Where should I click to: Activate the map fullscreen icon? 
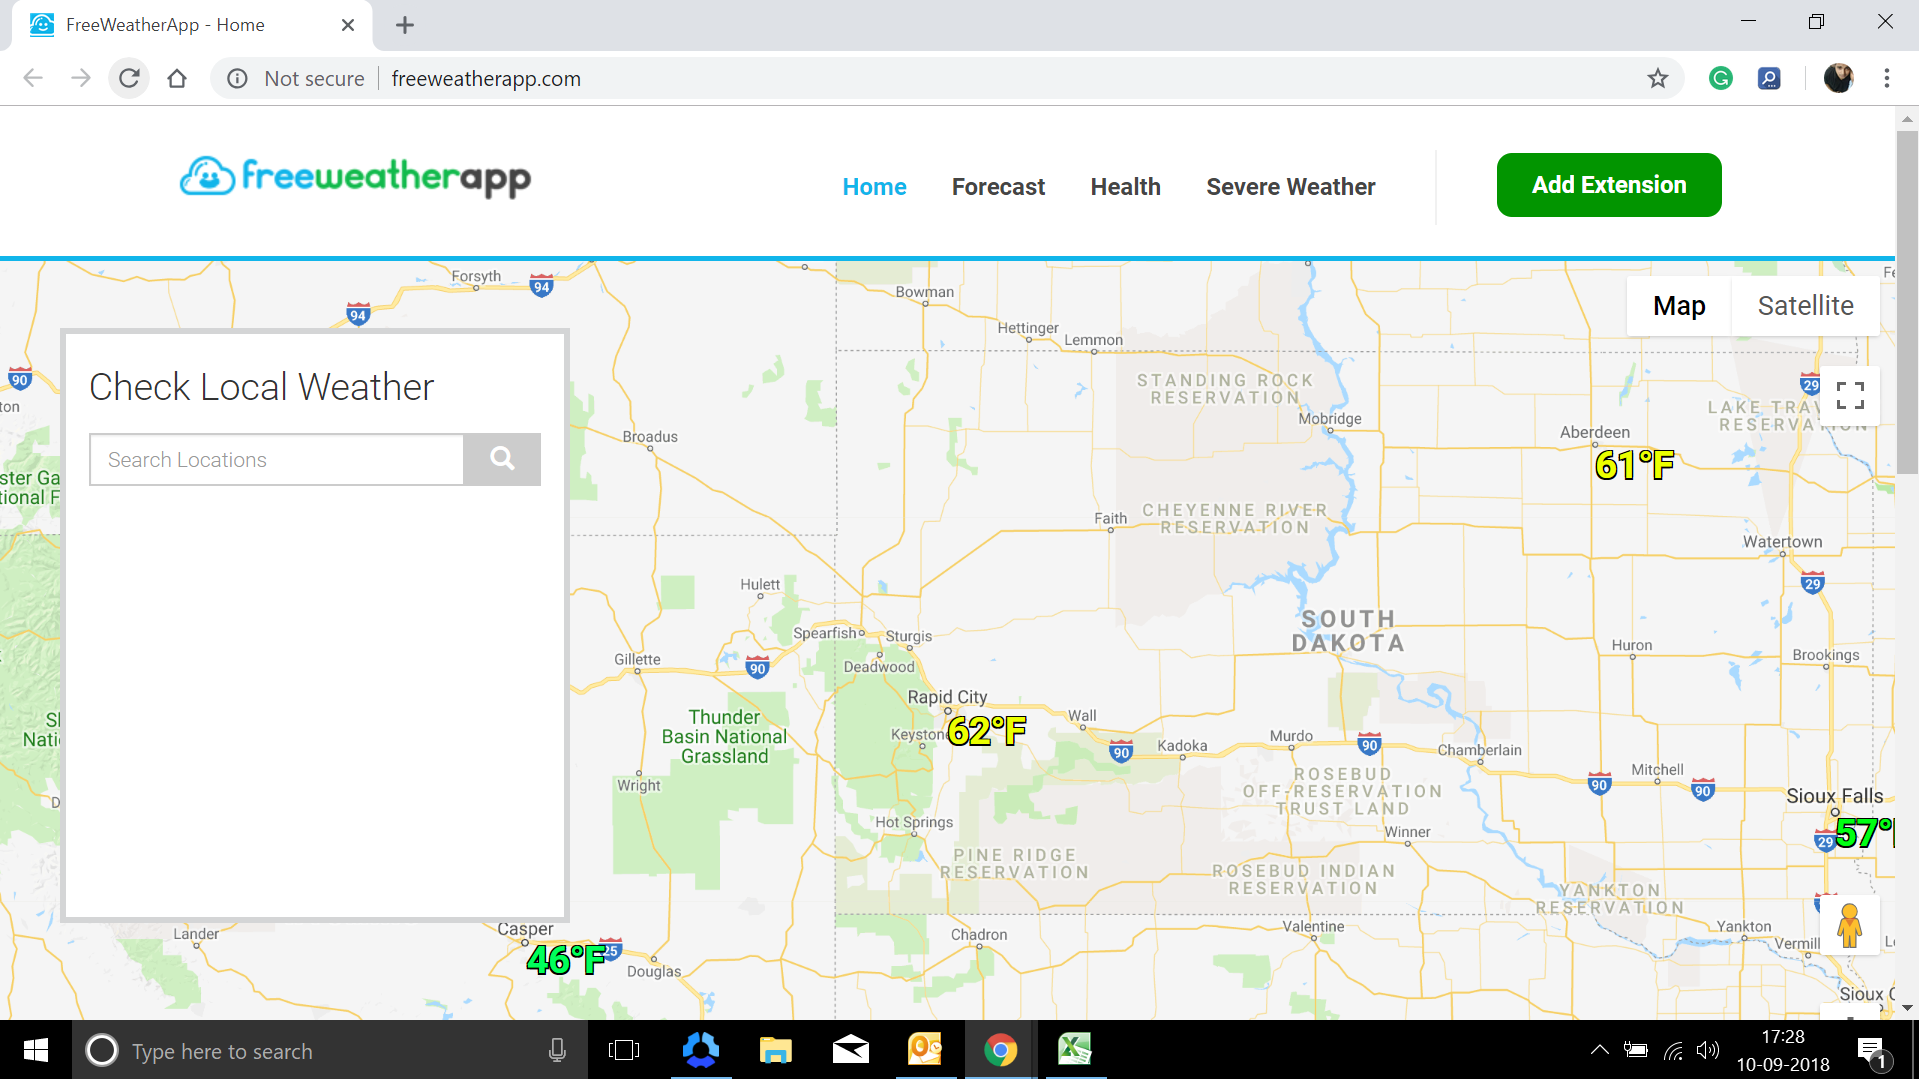click(1850, 395)
